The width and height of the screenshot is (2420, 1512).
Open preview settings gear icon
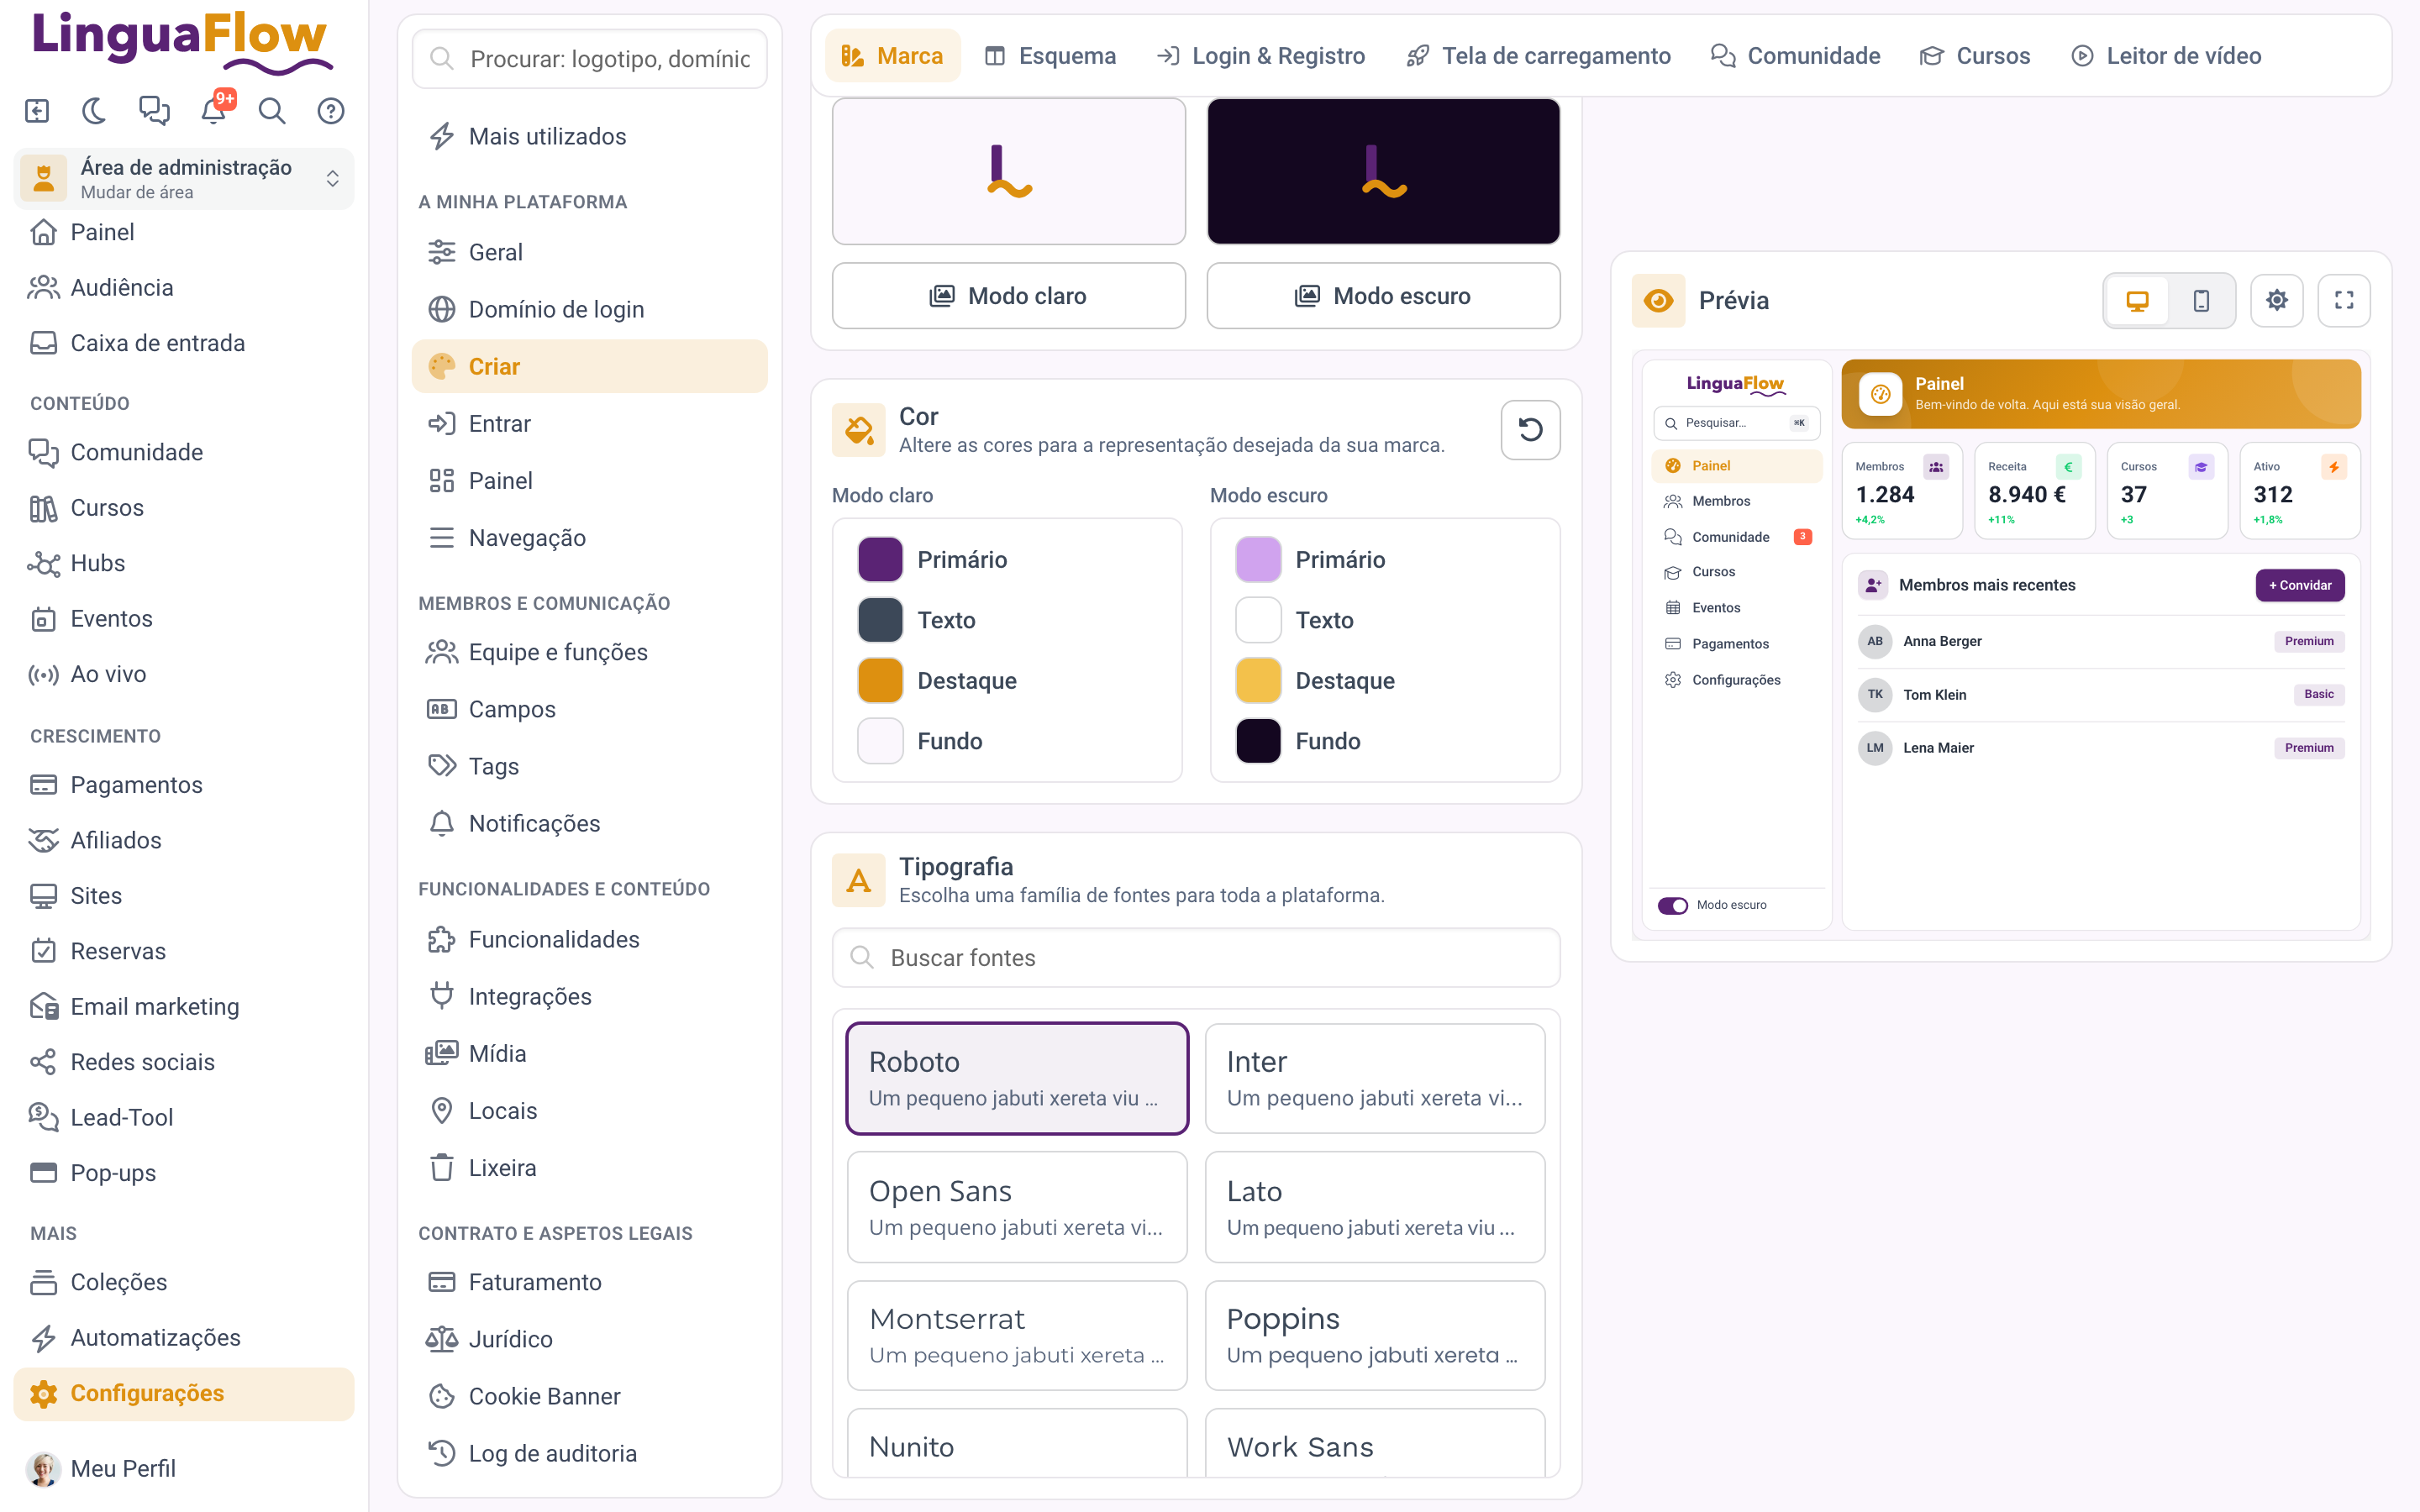(x=2277, y=300)
